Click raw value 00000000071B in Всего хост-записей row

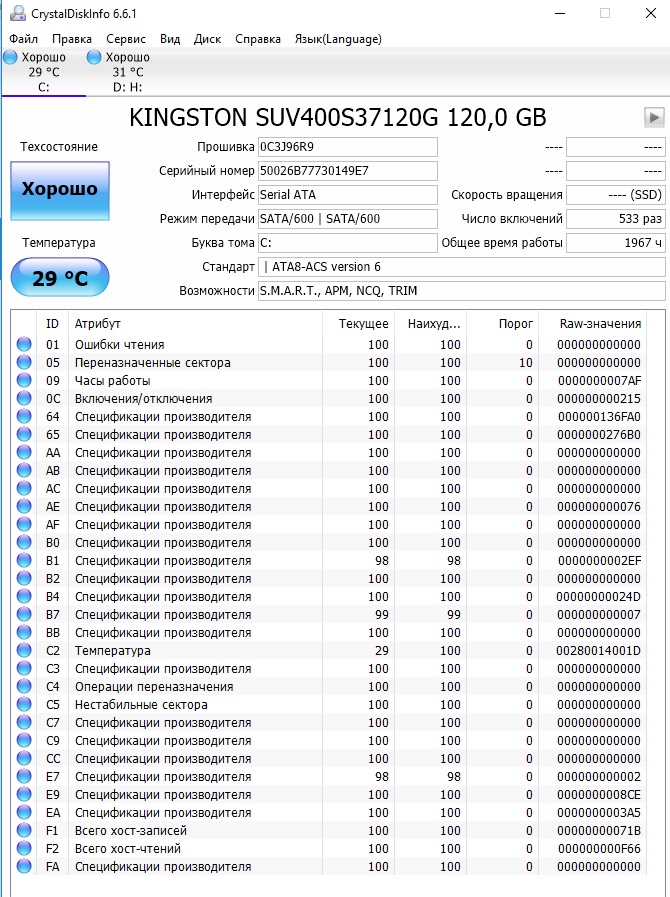click(x=599, y=830)
